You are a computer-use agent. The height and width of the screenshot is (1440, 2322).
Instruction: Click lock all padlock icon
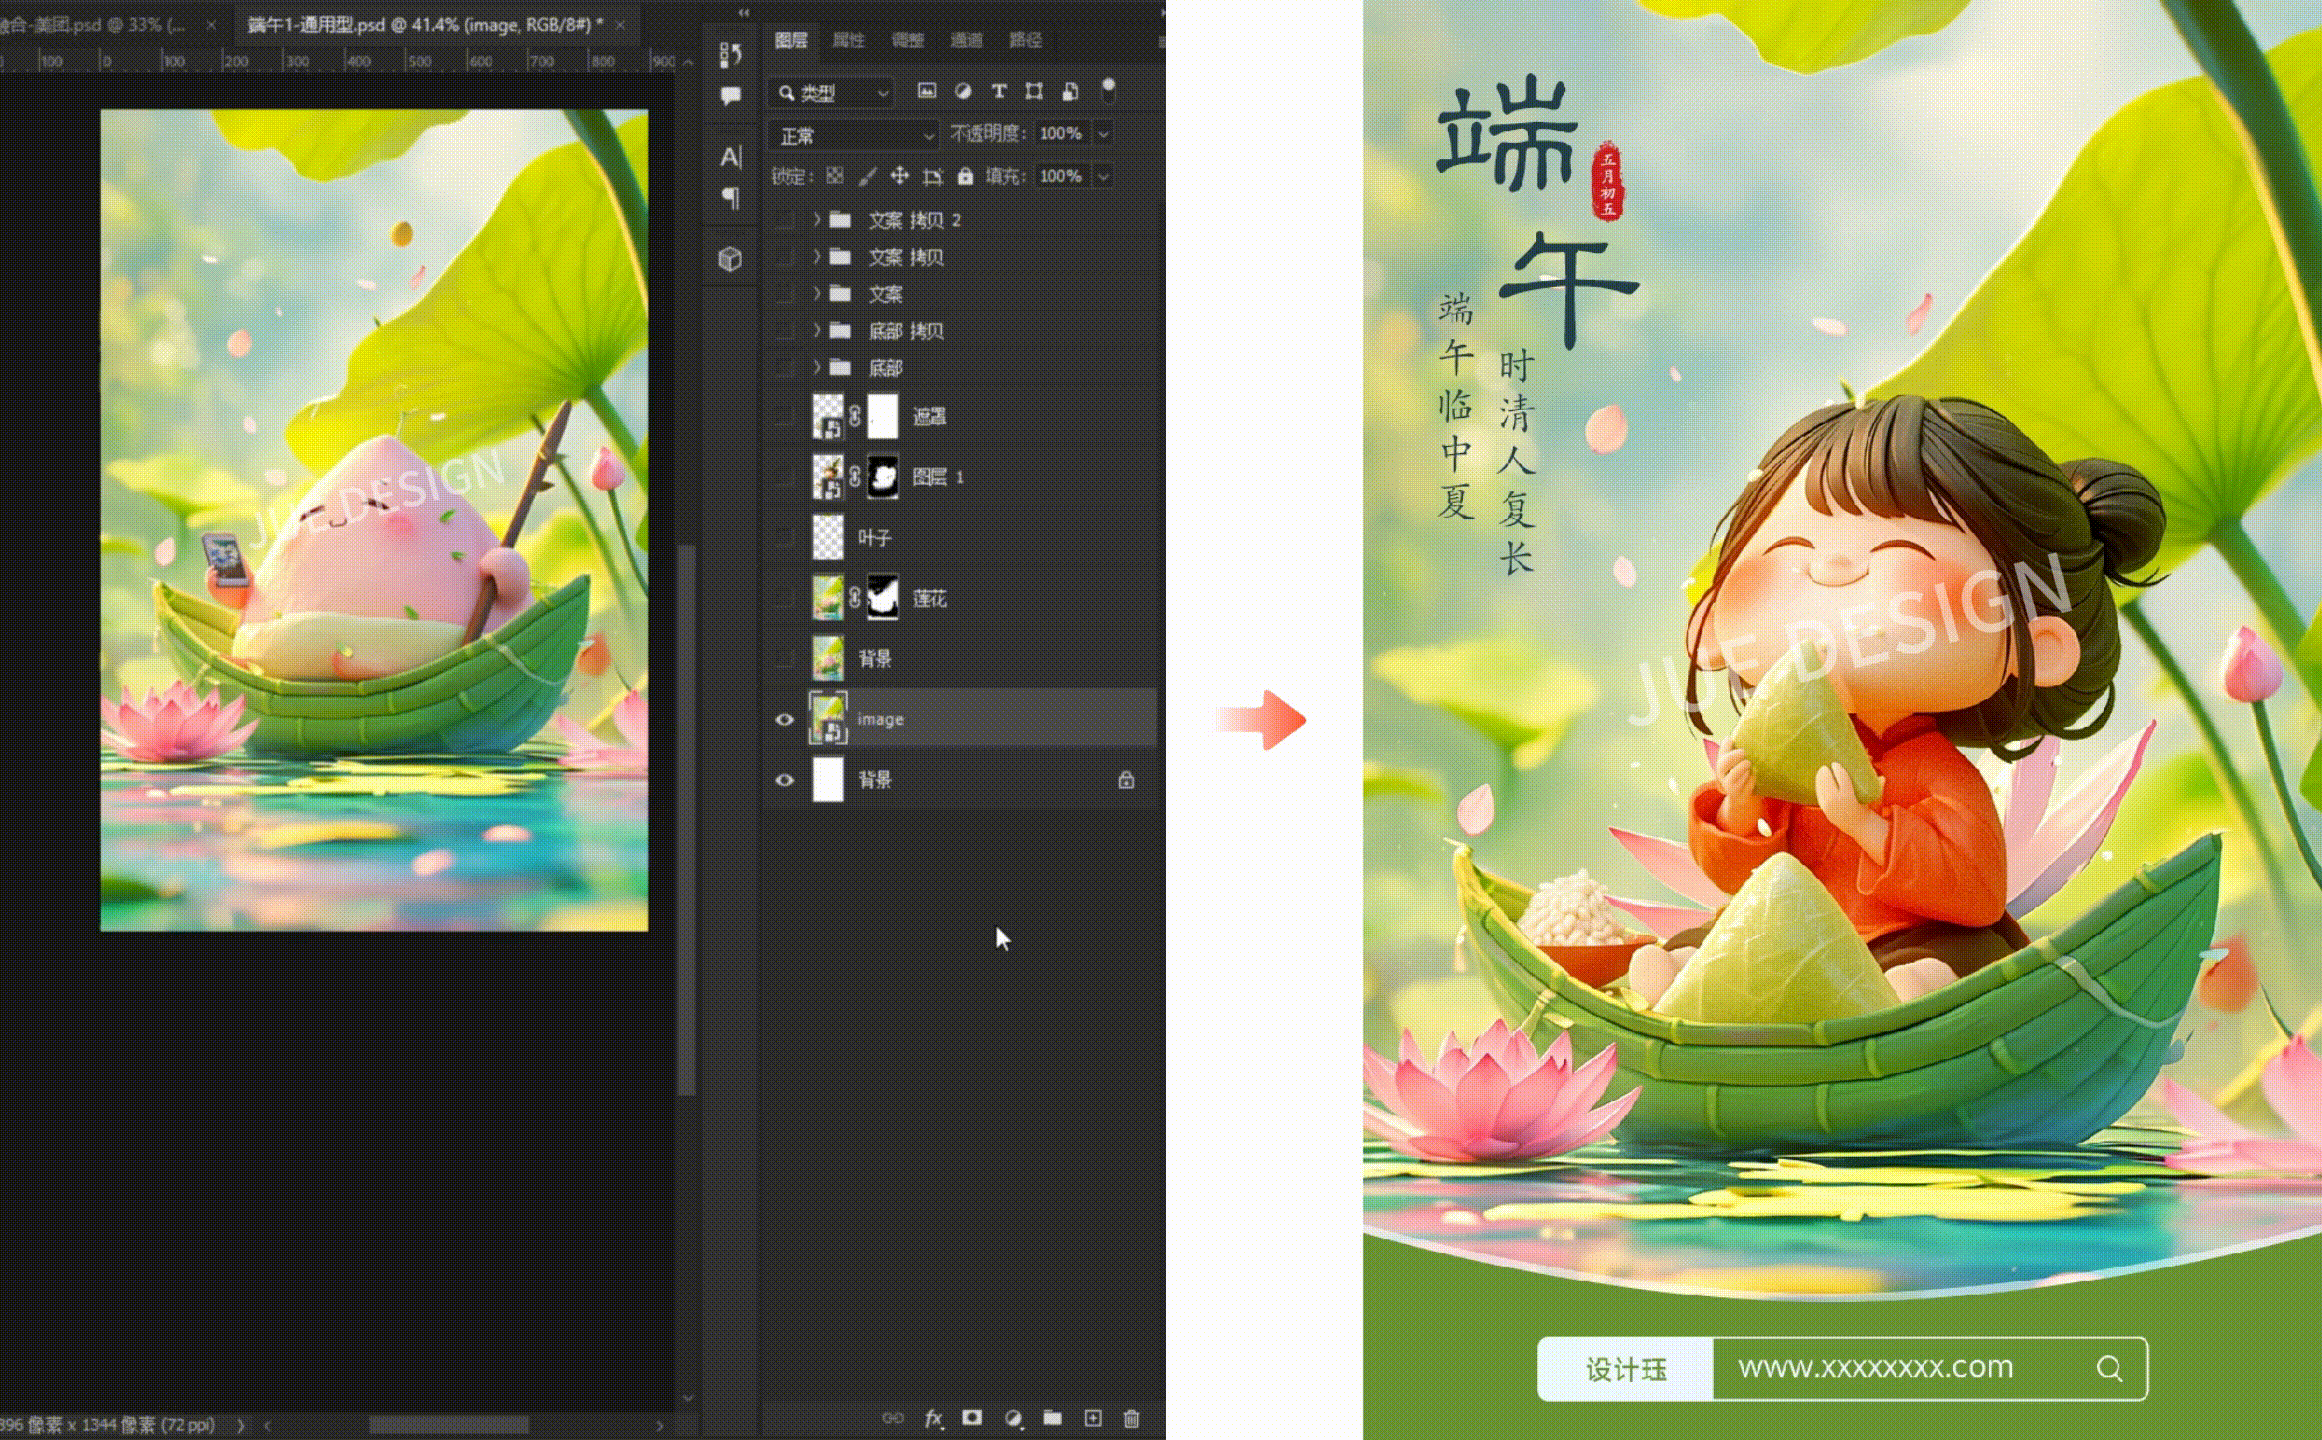[x=965, y=176]
